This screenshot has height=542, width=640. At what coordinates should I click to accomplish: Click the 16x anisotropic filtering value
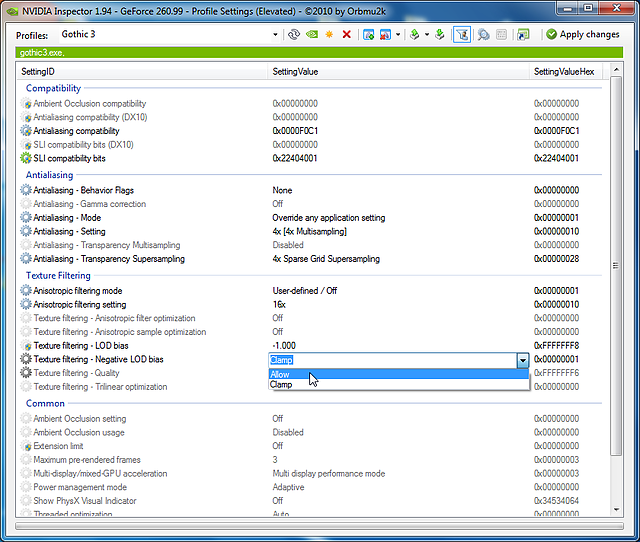click(x=279, y=304)
